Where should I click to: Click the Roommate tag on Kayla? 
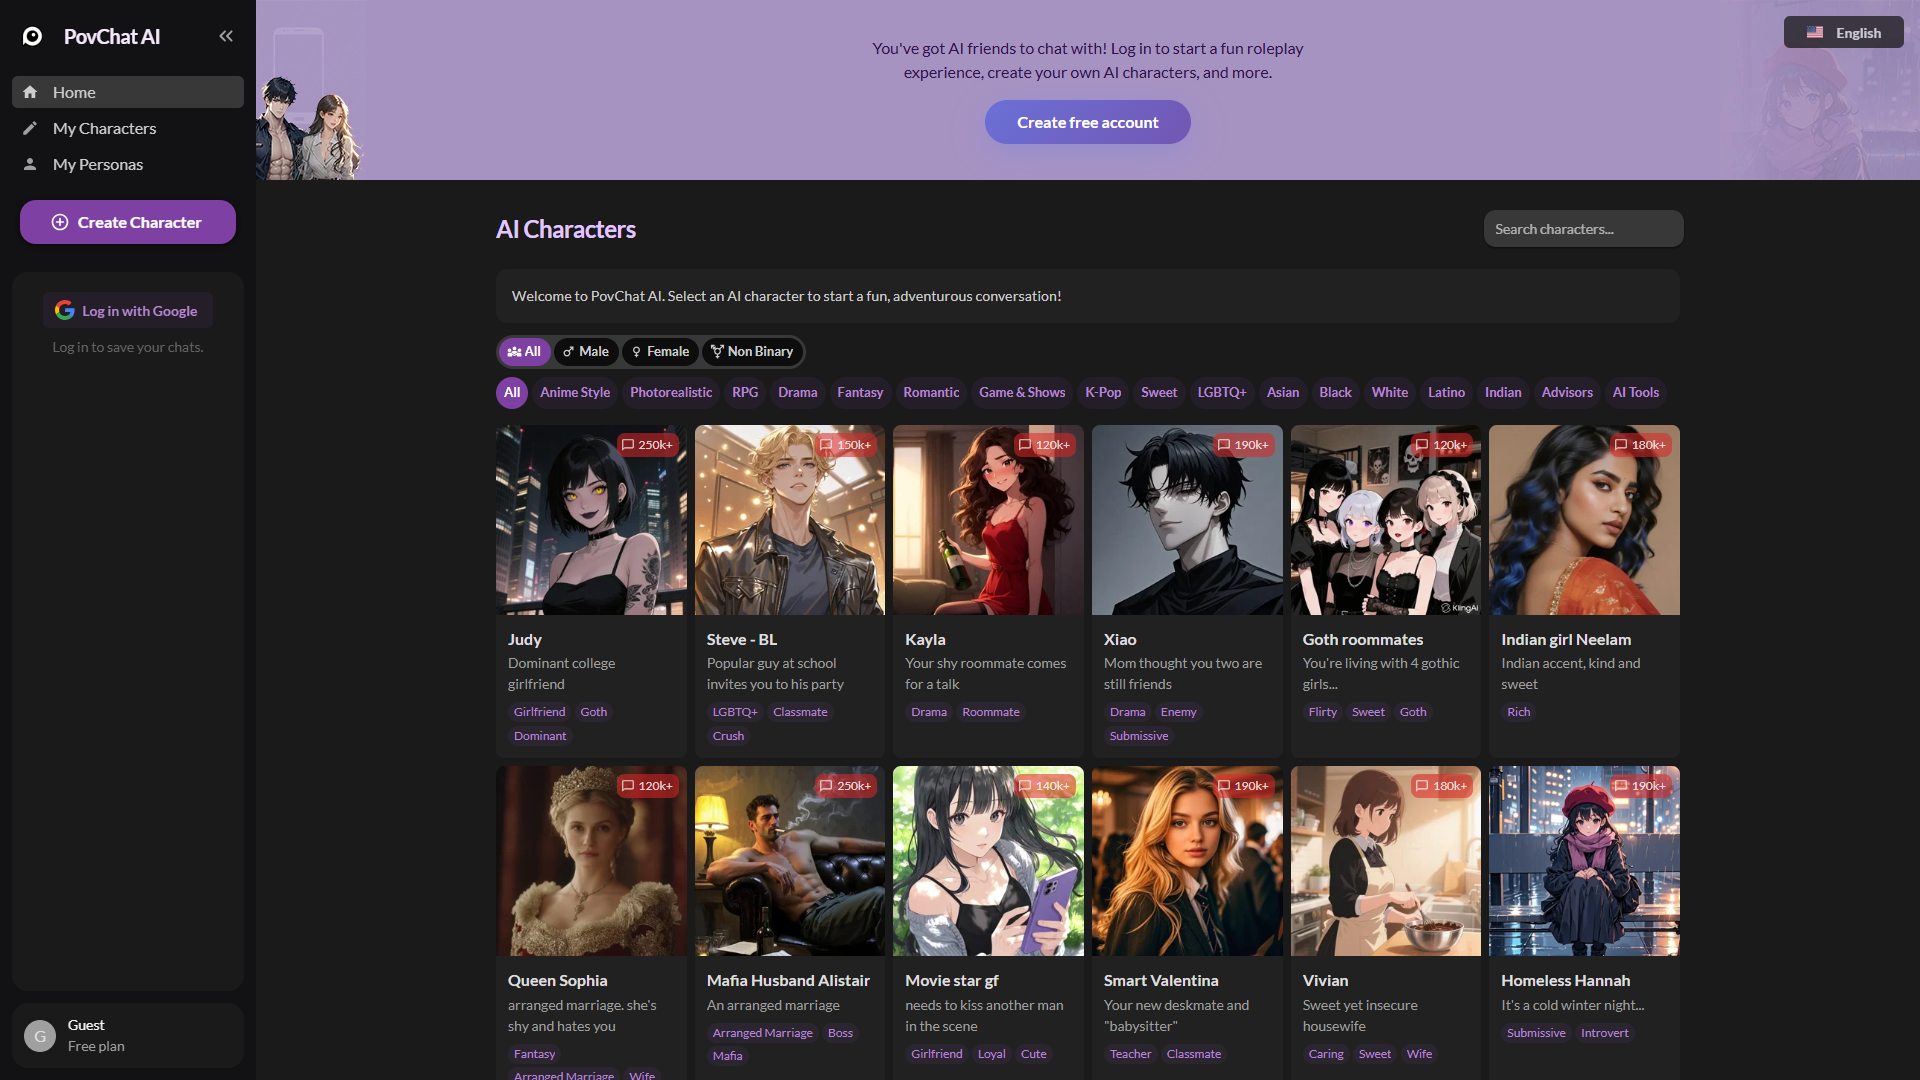point(991,712)
